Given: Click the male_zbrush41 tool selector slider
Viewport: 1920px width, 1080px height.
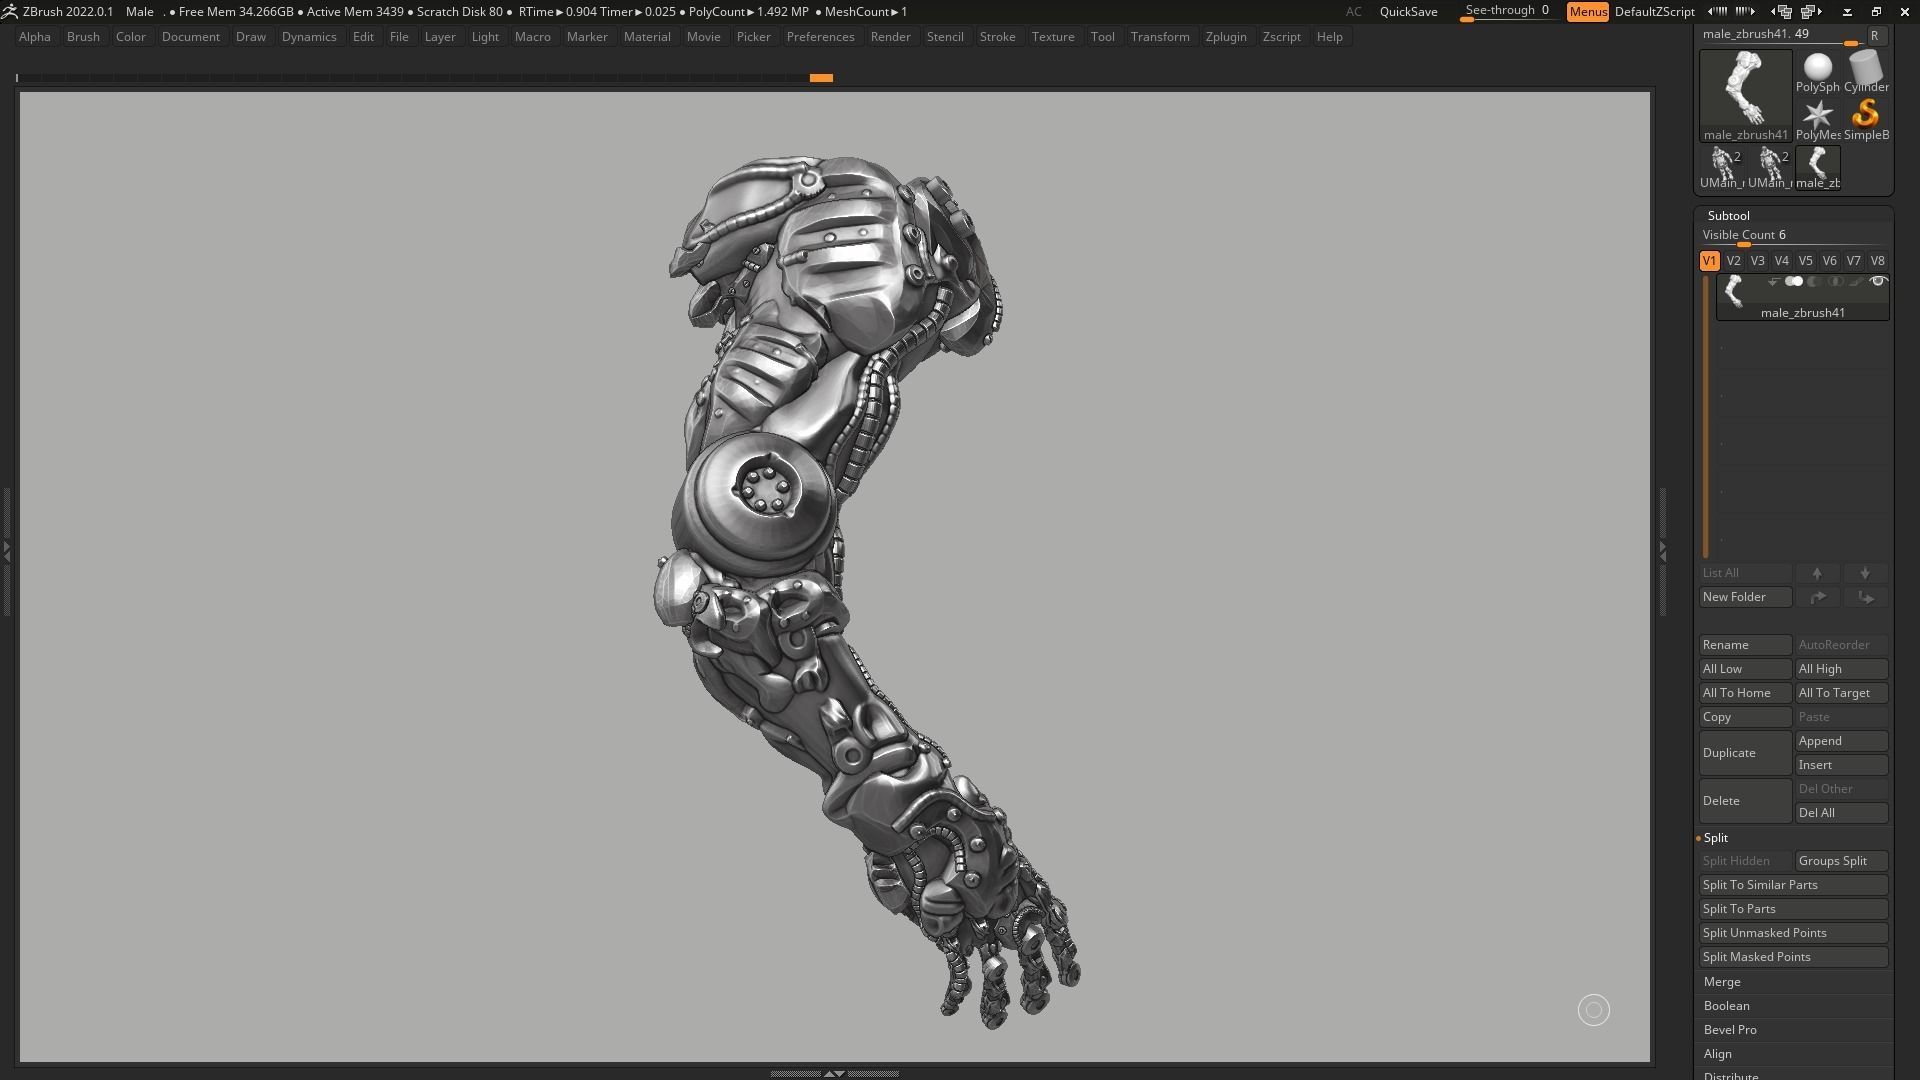Looking at the screenshot, I should (x=1781, y=36).
